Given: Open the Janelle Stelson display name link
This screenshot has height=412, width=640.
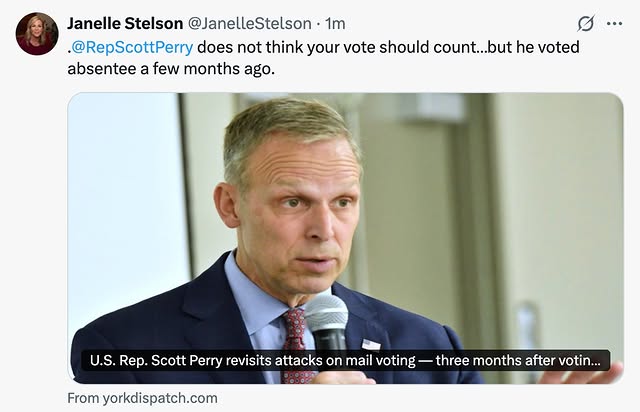Looking at the screenshot, I should coord(122,23).
